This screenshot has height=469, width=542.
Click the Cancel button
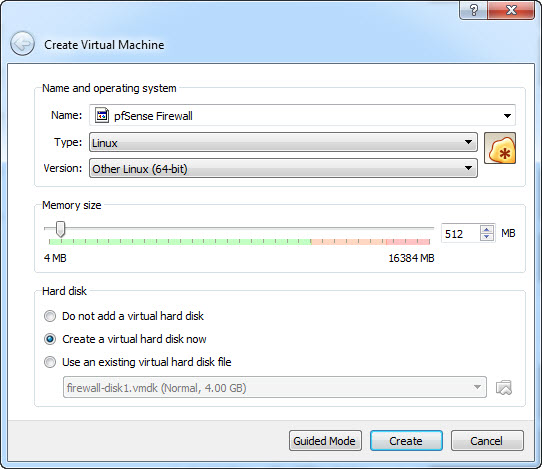(x=487, y=441)
